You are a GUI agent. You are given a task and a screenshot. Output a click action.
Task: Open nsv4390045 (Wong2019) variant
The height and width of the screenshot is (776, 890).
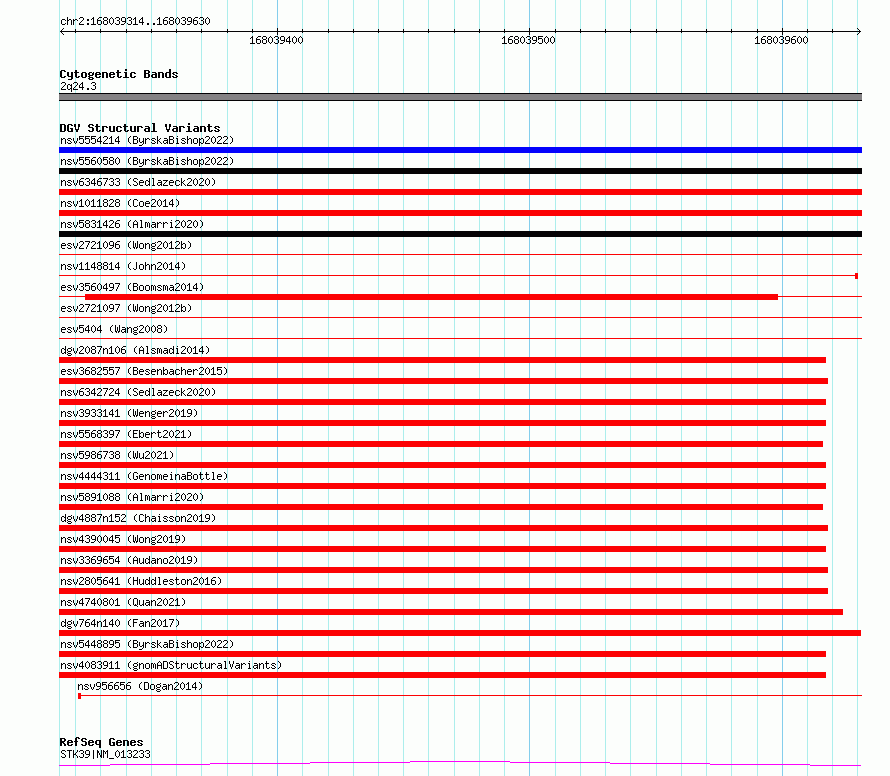point(123,539)
